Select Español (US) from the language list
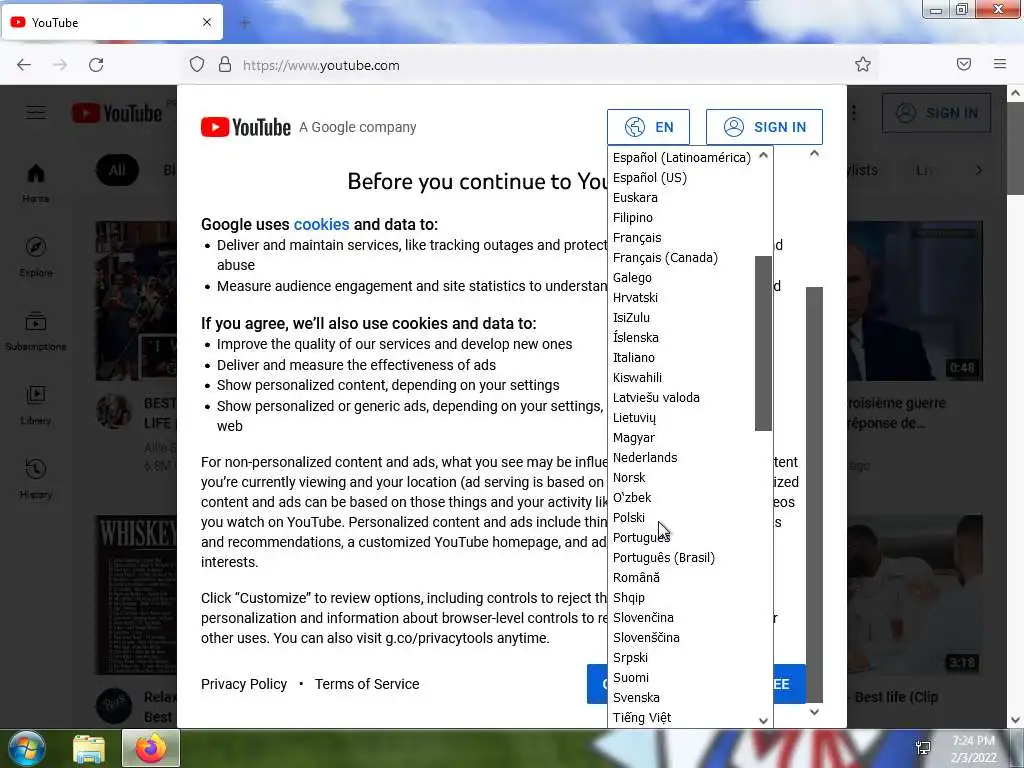1024x768 pixels. coord(681,178)
